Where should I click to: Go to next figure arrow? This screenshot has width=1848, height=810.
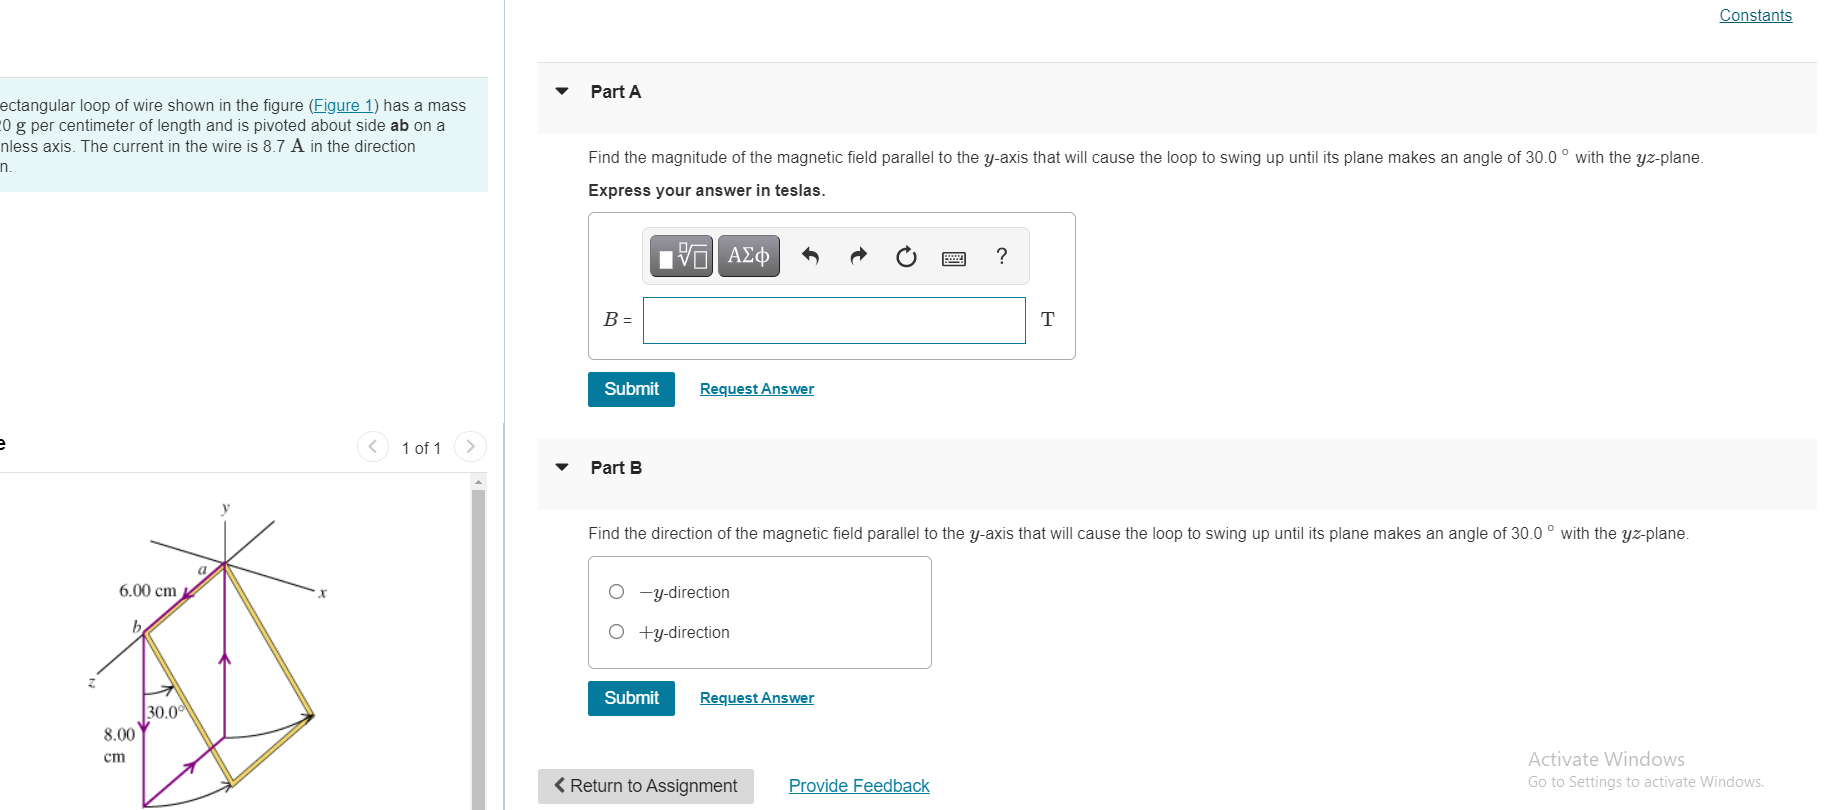point(470,446)
